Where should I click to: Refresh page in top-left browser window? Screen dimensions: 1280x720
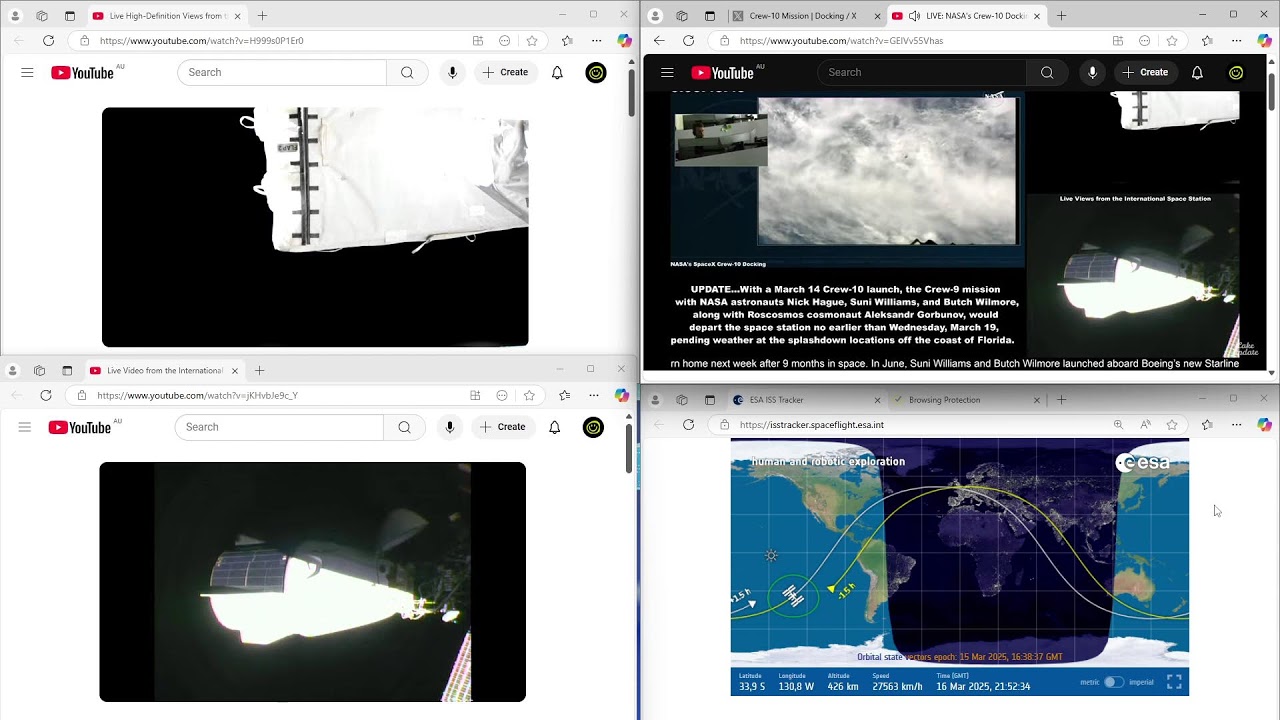(48, 41)
